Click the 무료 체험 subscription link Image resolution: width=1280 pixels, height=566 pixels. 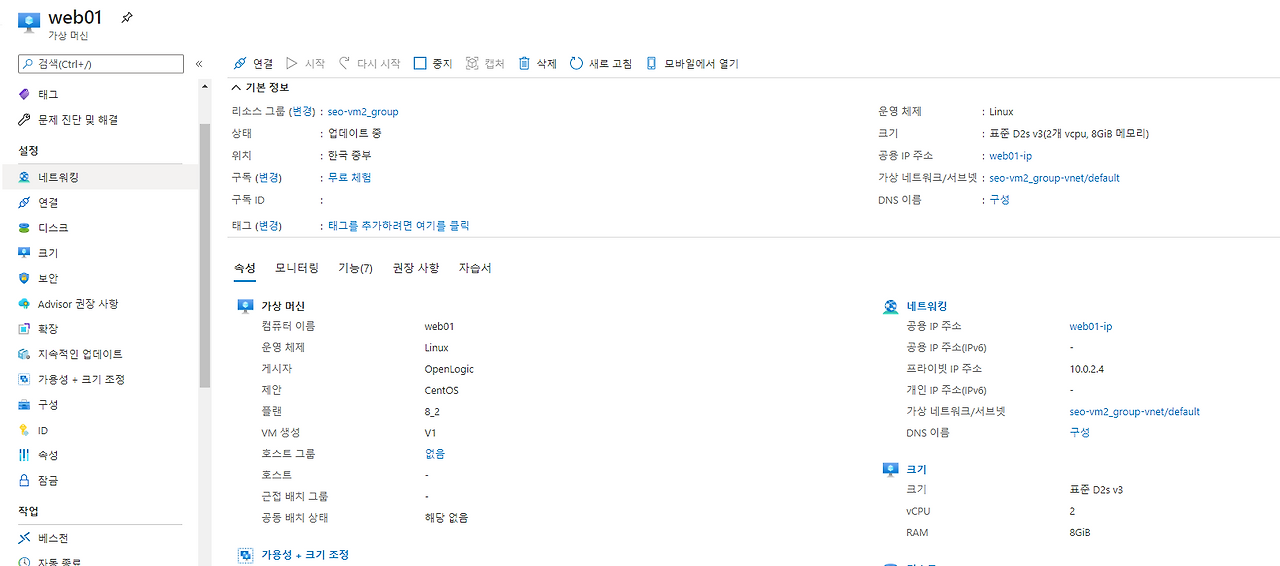pos(350,177)
